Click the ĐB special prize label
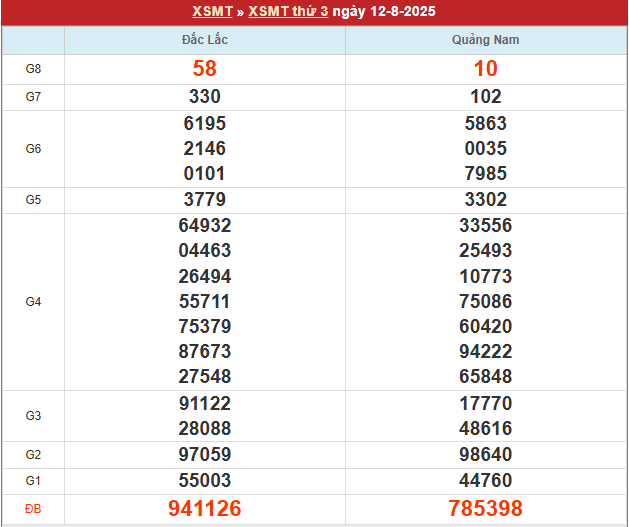Image resolution: width=629 pixels, height=527 pixels. 33,509
